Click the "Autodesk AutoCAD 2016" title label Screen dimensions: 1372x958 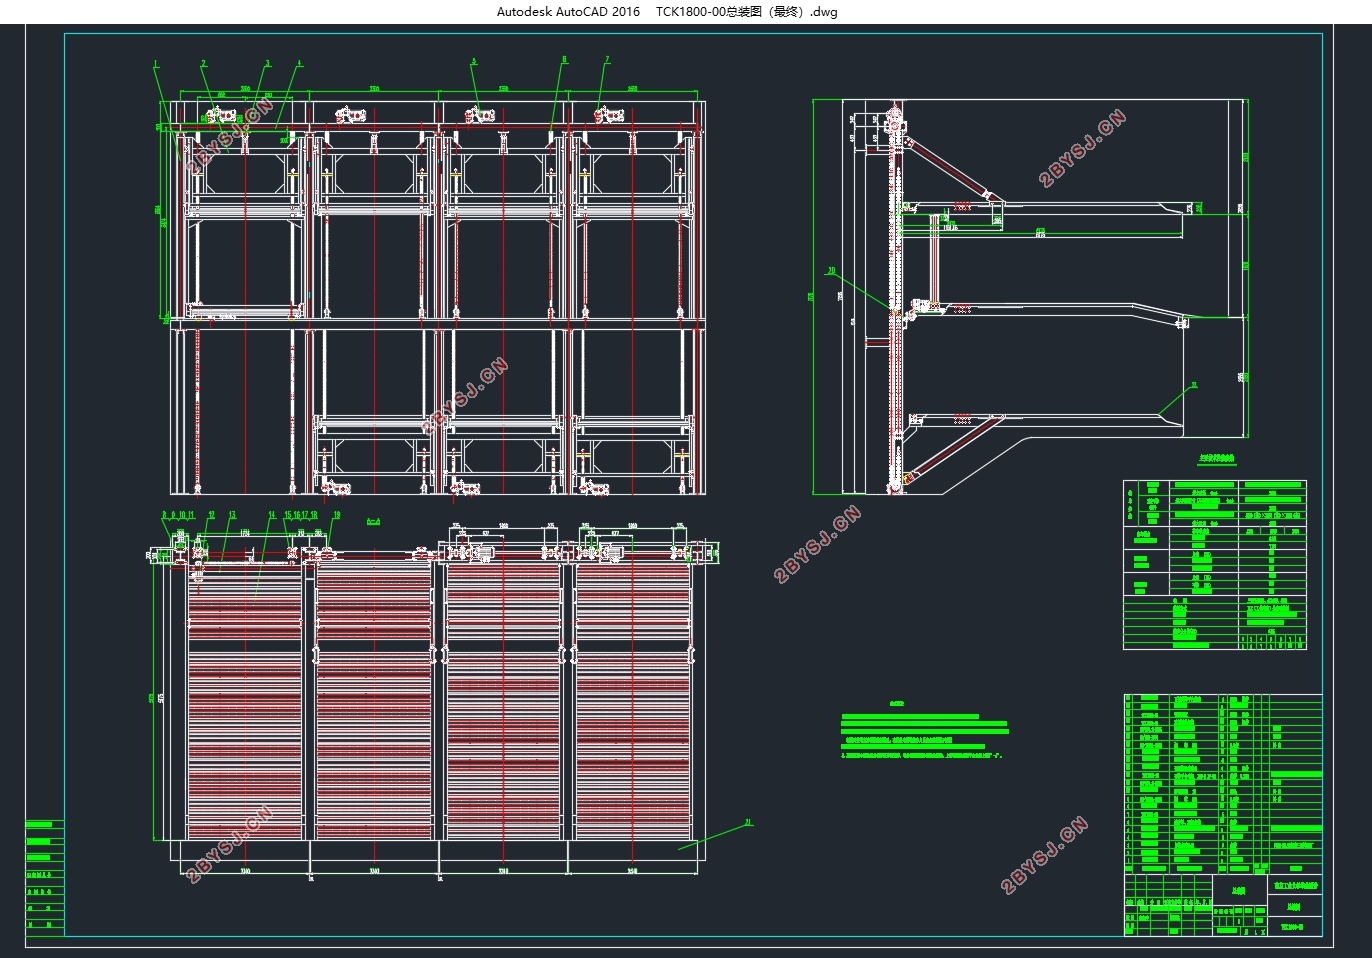[x=568, y=12]
